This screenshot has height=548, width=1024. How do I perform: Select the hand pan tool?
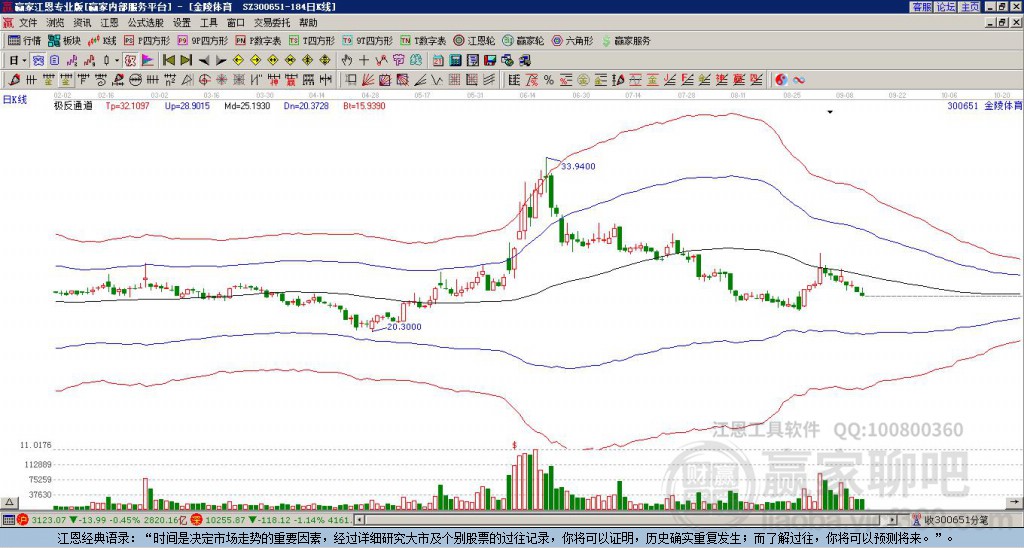click(347, 61)
